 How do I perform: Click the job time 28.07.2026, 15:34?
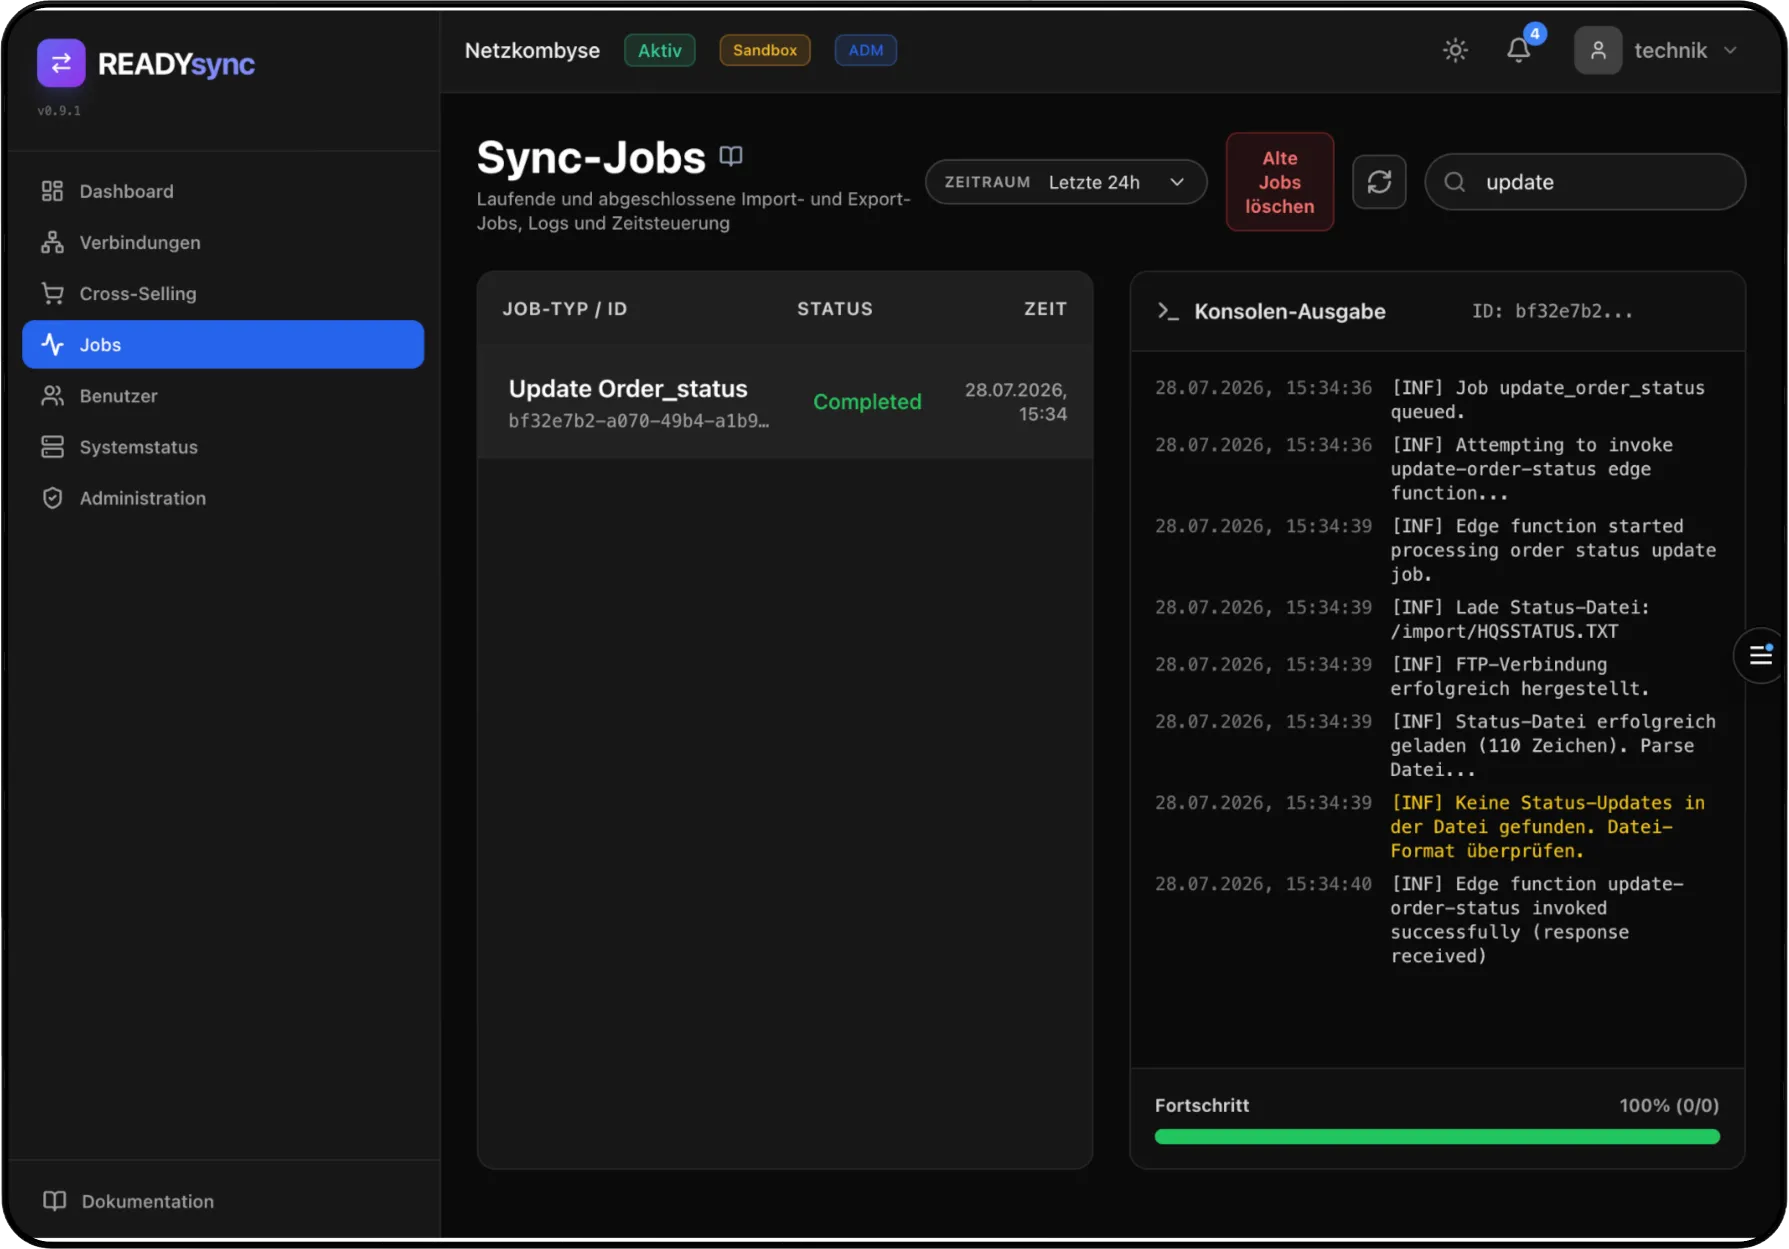click(x=1016, y=402)
